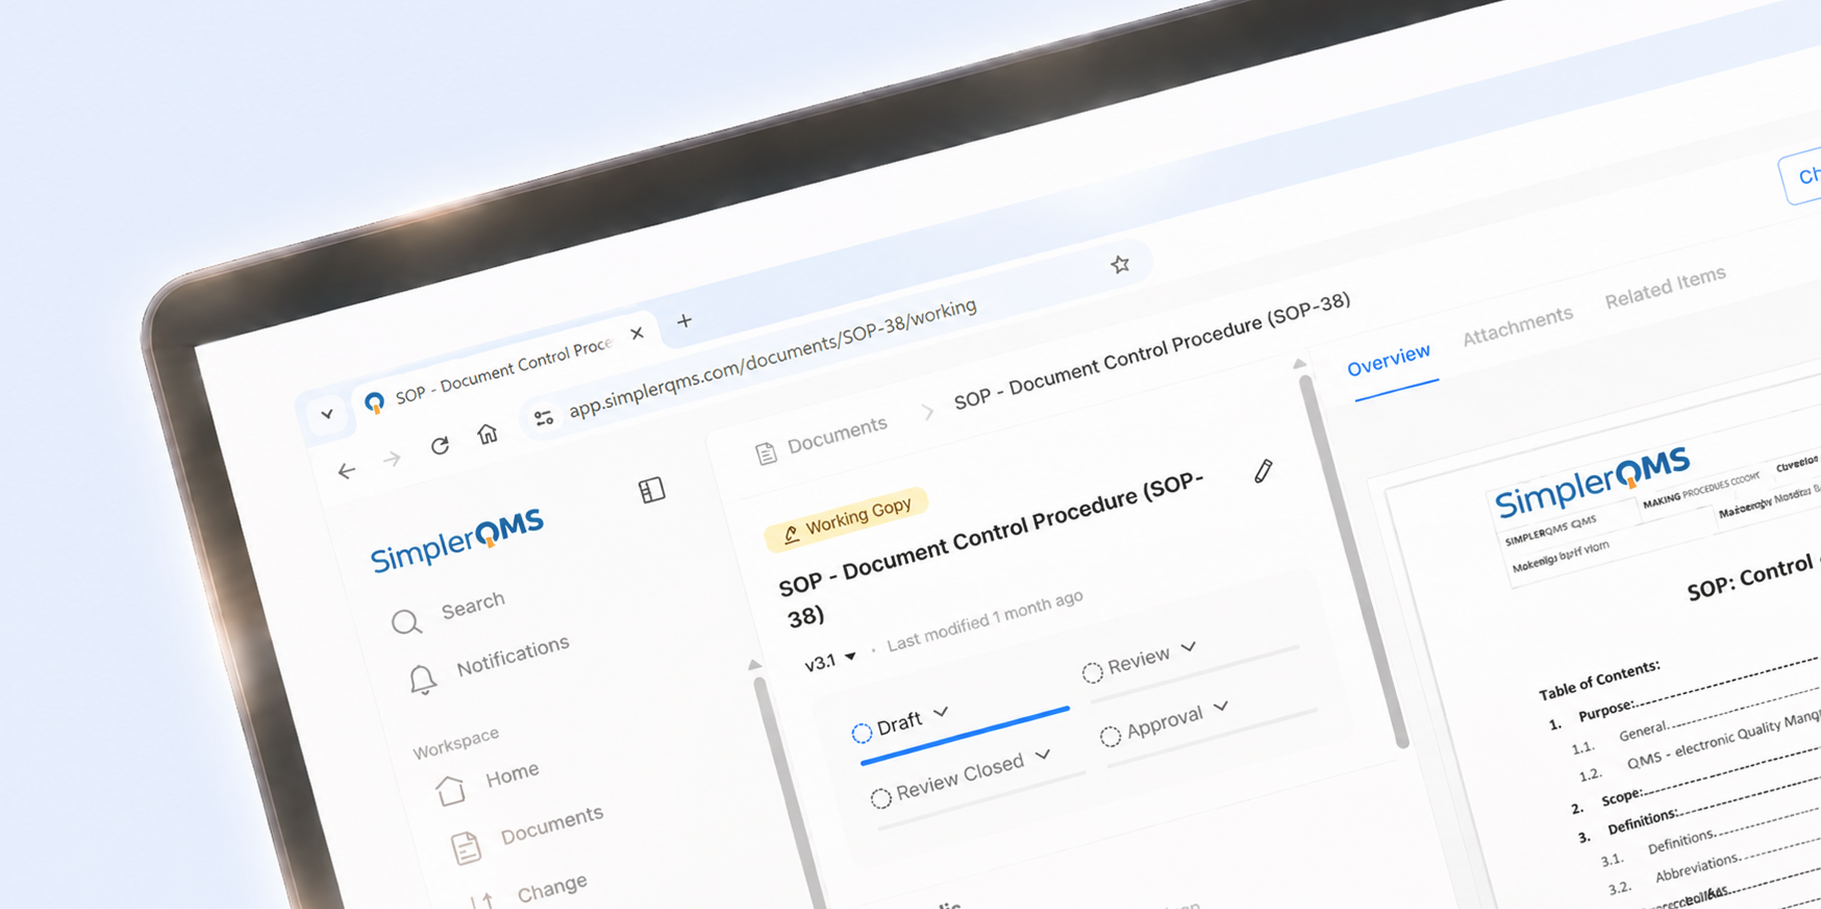The width and height of the screenshot is (1821, 909).
Task: Click the sidebar Documents page icon
Action: [x=465, y=848]
